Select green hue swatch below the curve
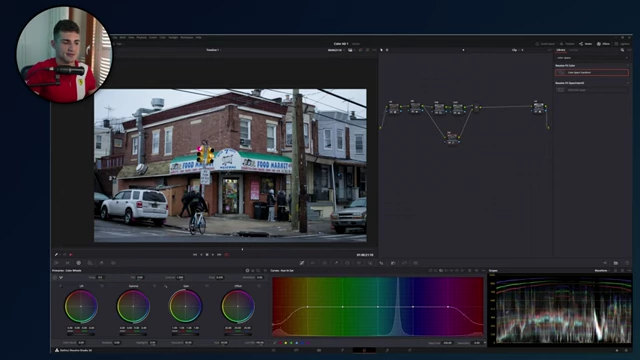Screen dimensions: 640x360 click(x=291, y=343)
